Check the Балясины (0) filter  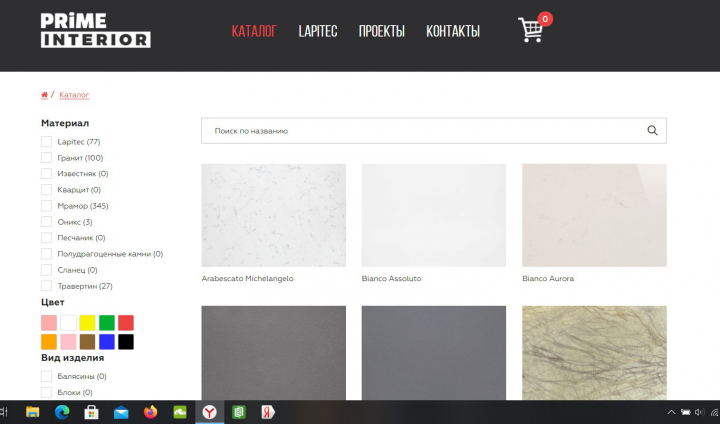(x=46, y=376)
